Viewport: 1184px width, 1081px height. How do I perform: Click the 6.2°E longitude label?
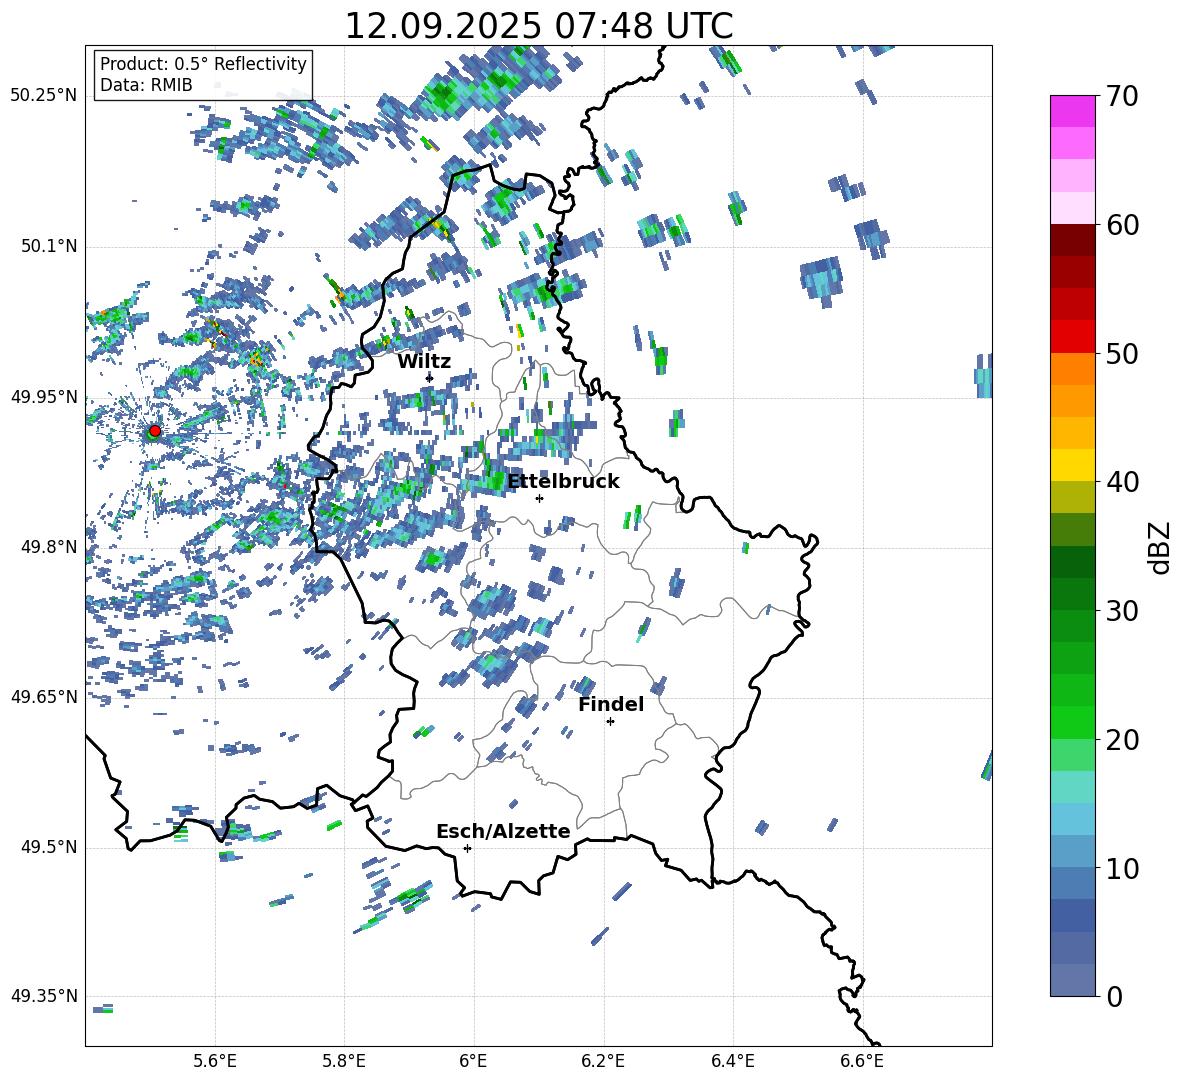click(x=603, y=1061)
